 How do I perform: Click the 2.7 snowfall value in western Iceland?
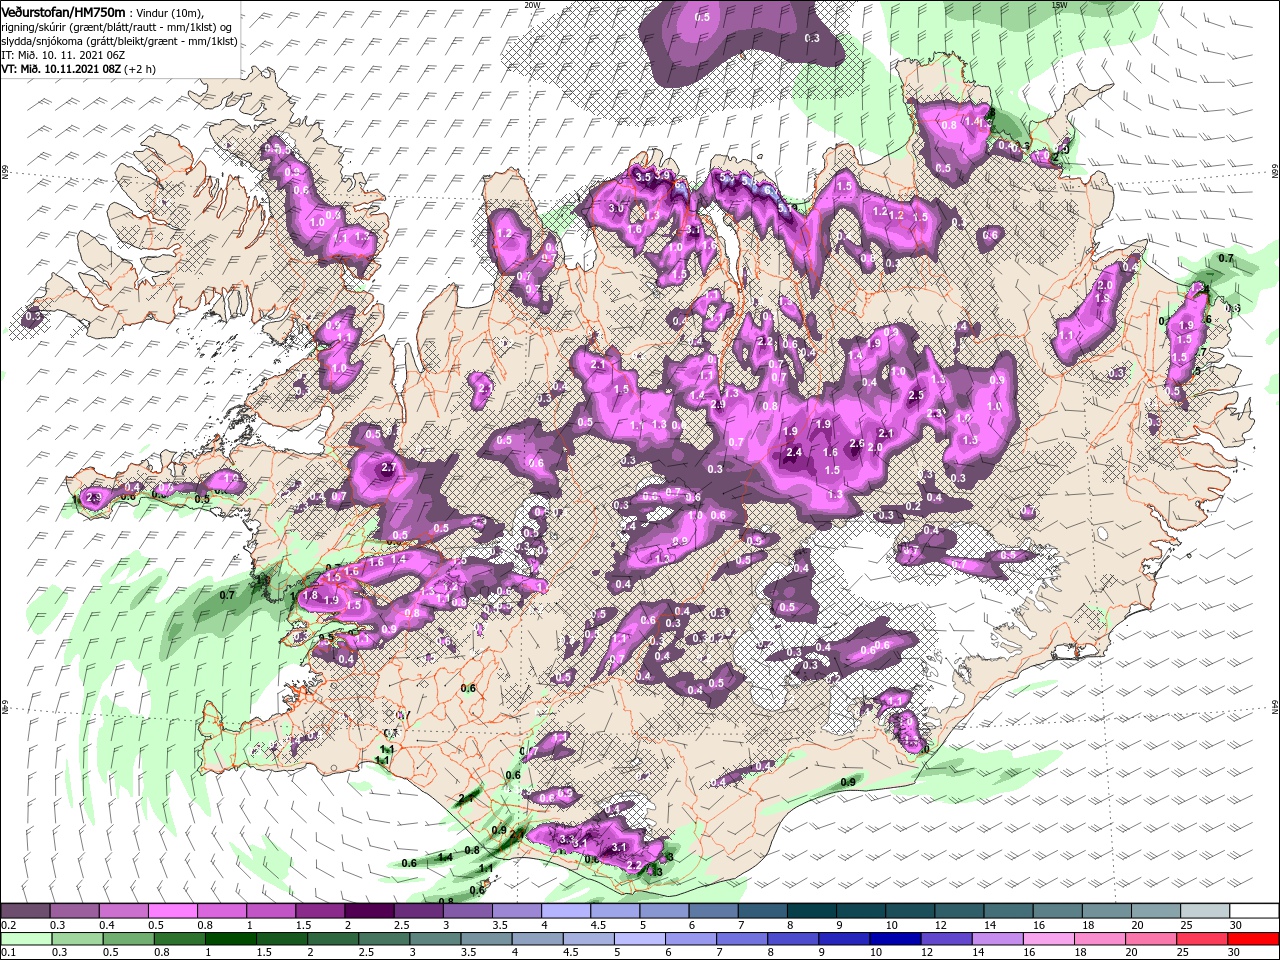[390, 467]
